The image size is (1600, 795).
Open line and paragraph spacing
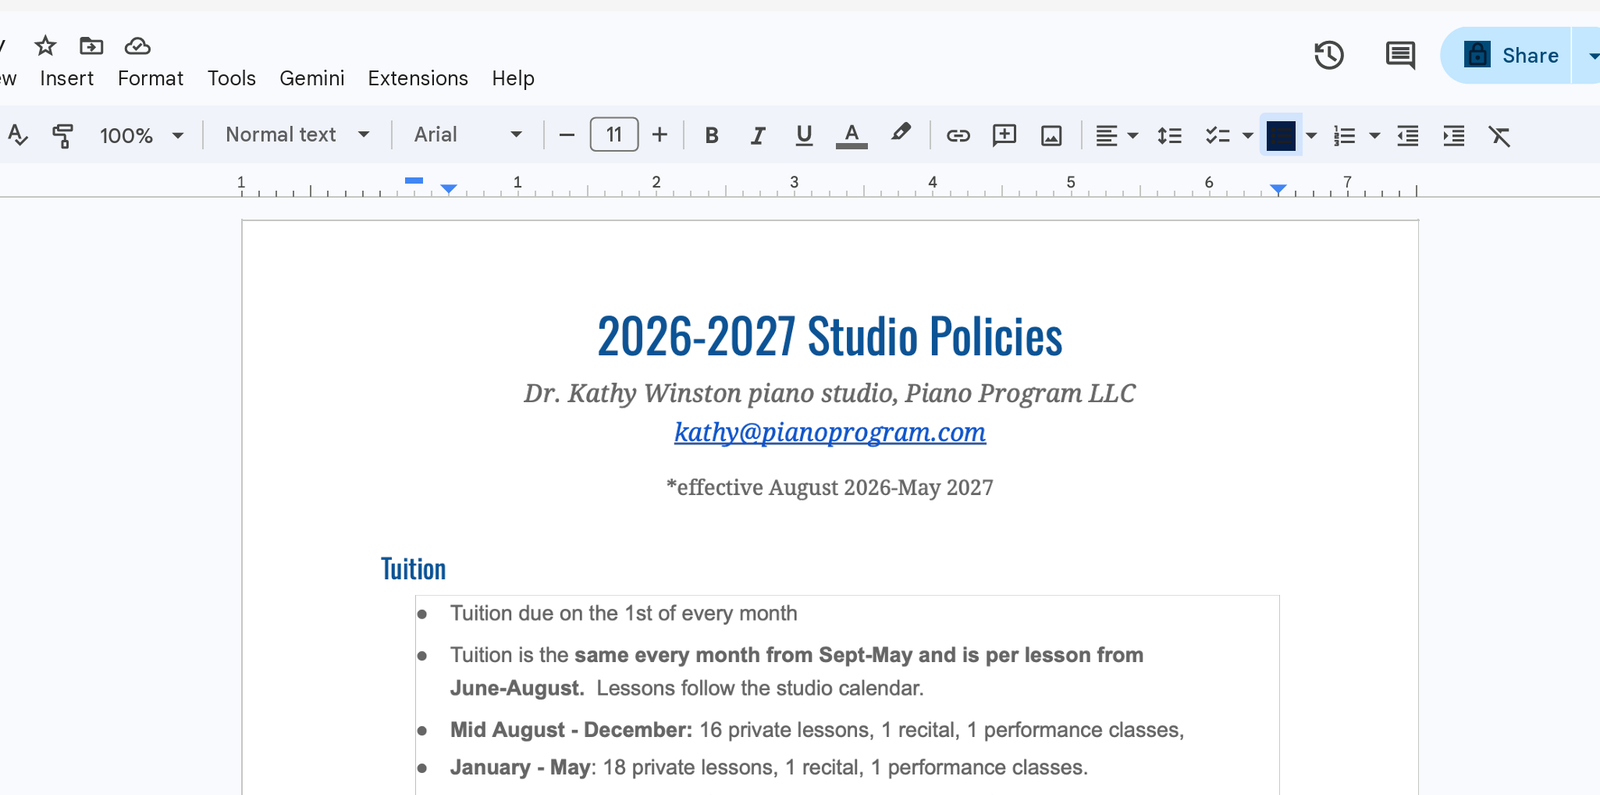(1169, 135)
